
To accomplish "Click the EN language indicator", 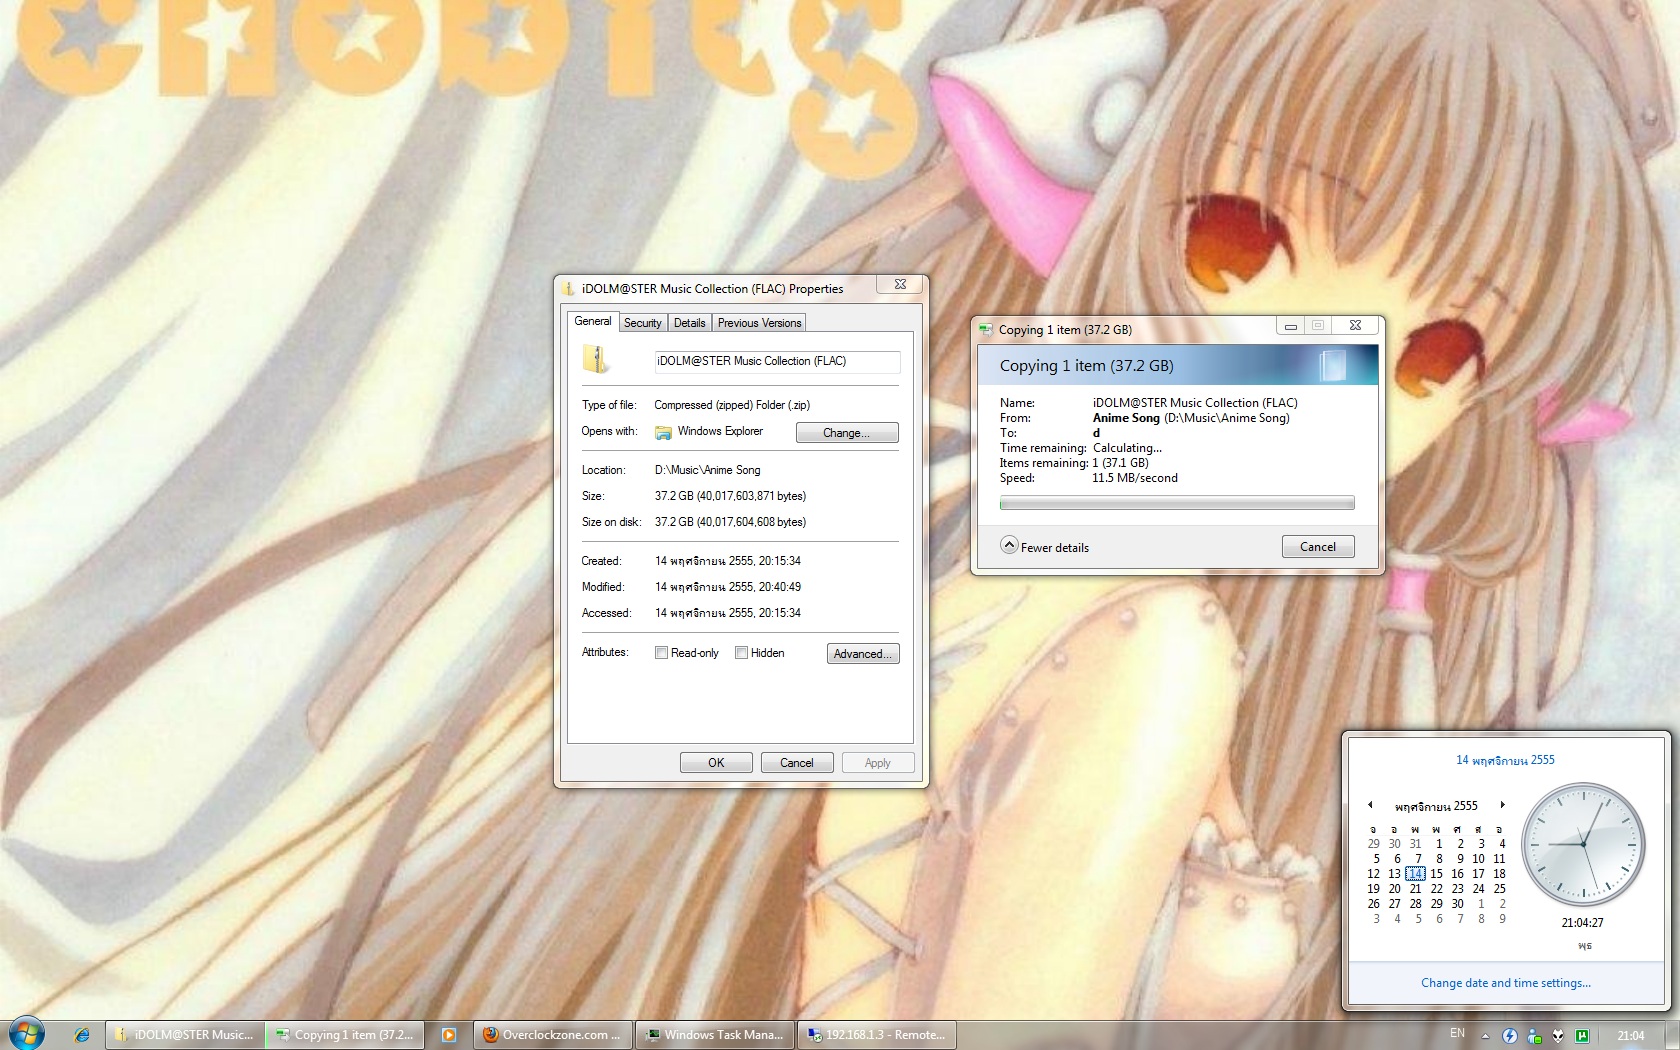I will coord(1457,1033).
